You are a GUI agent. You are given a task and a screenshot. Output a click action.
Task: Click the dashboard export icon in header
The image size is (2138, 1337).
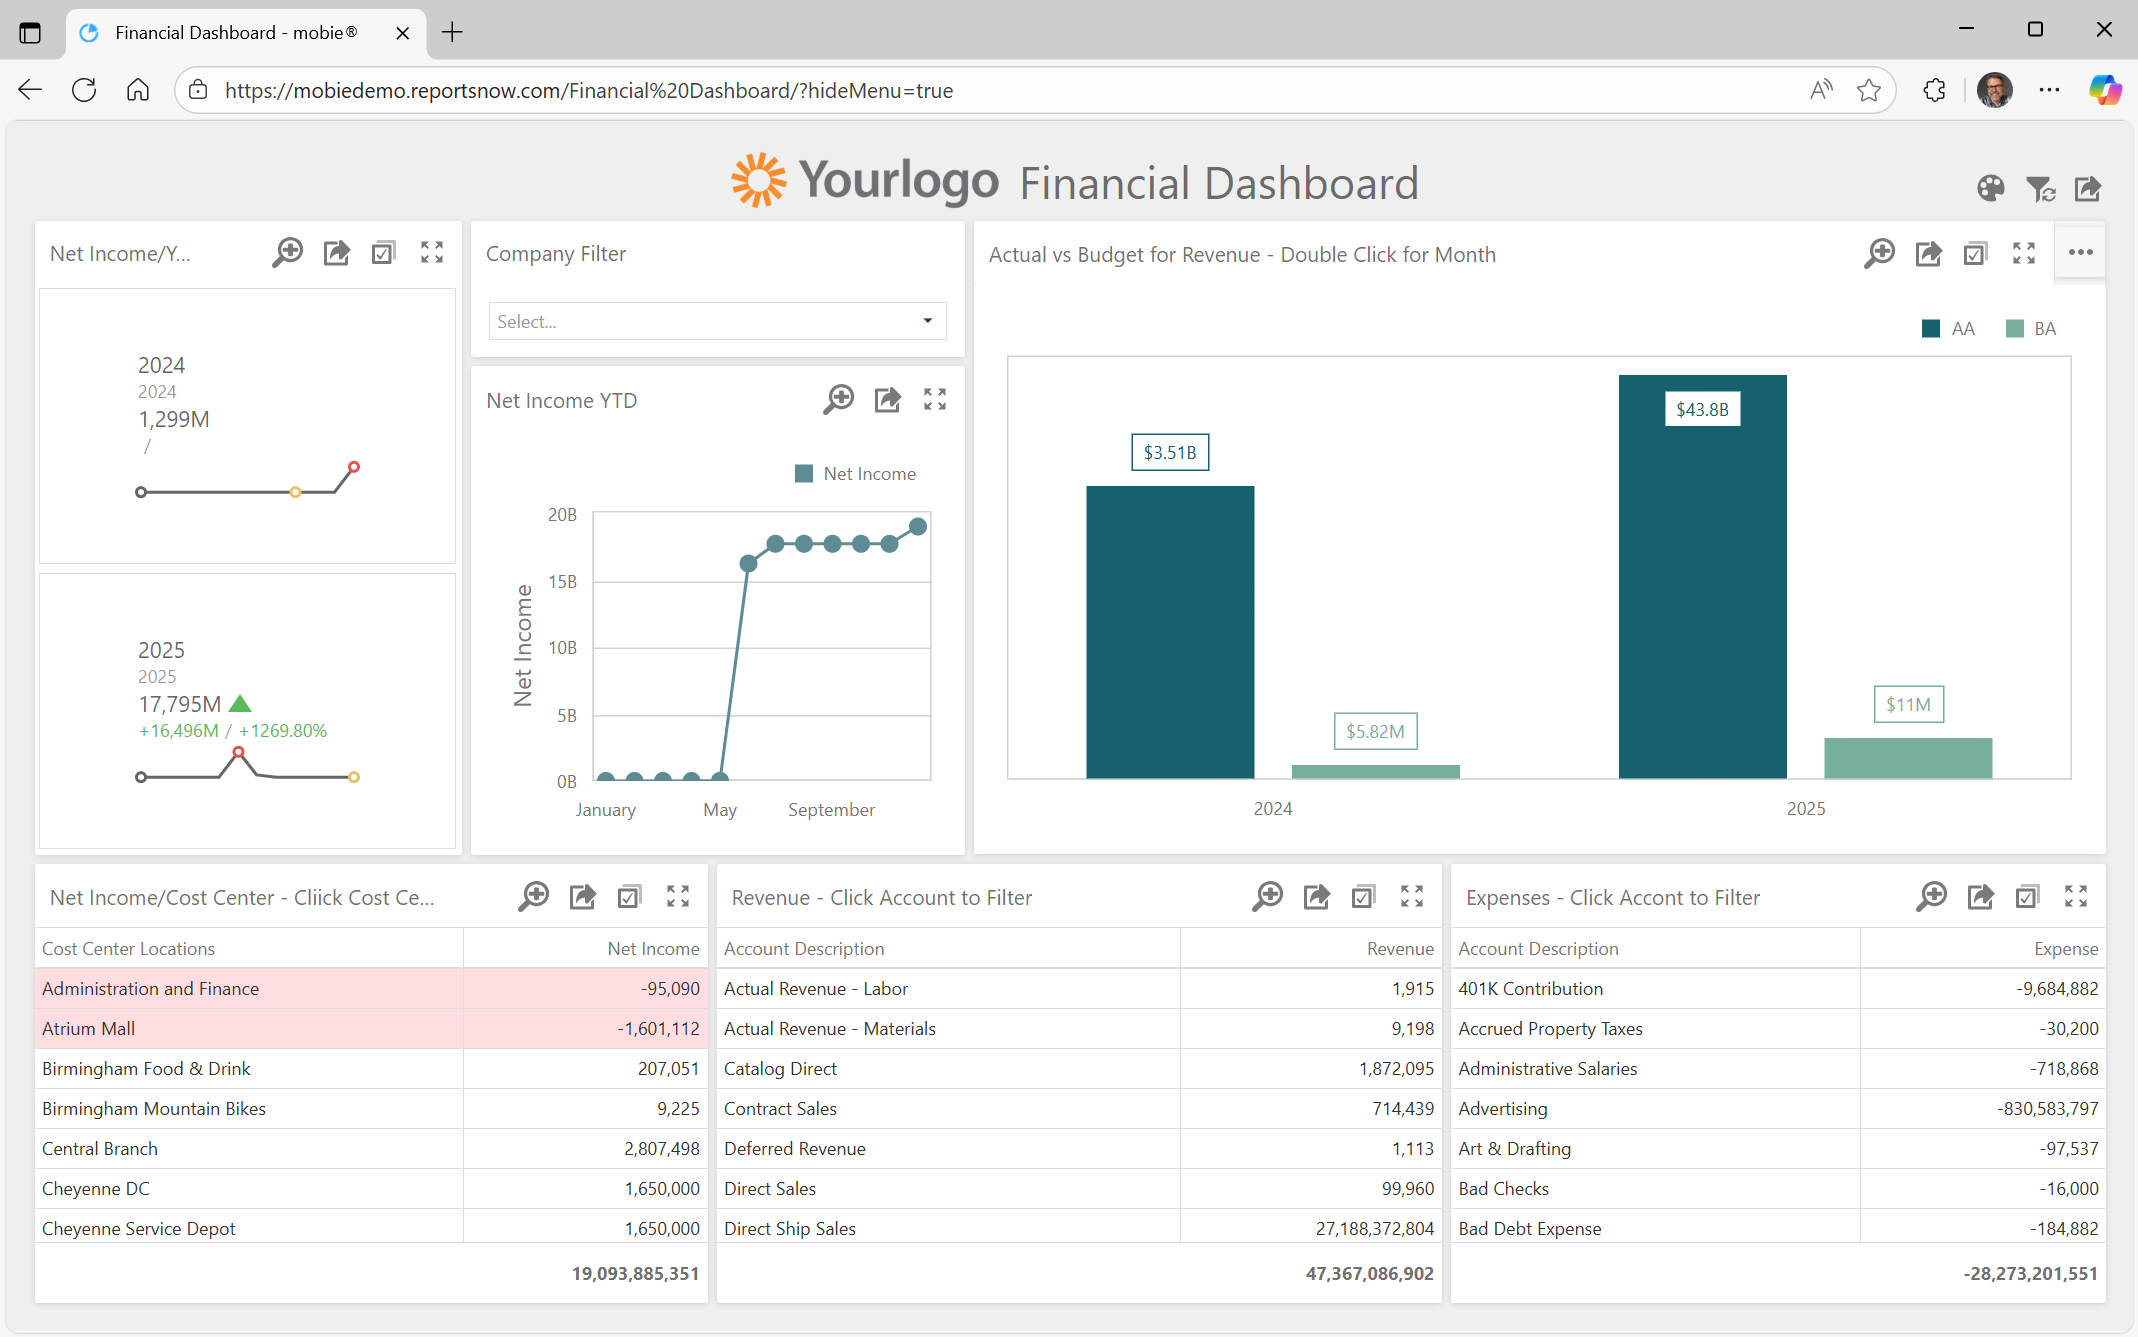[2087, 188]
